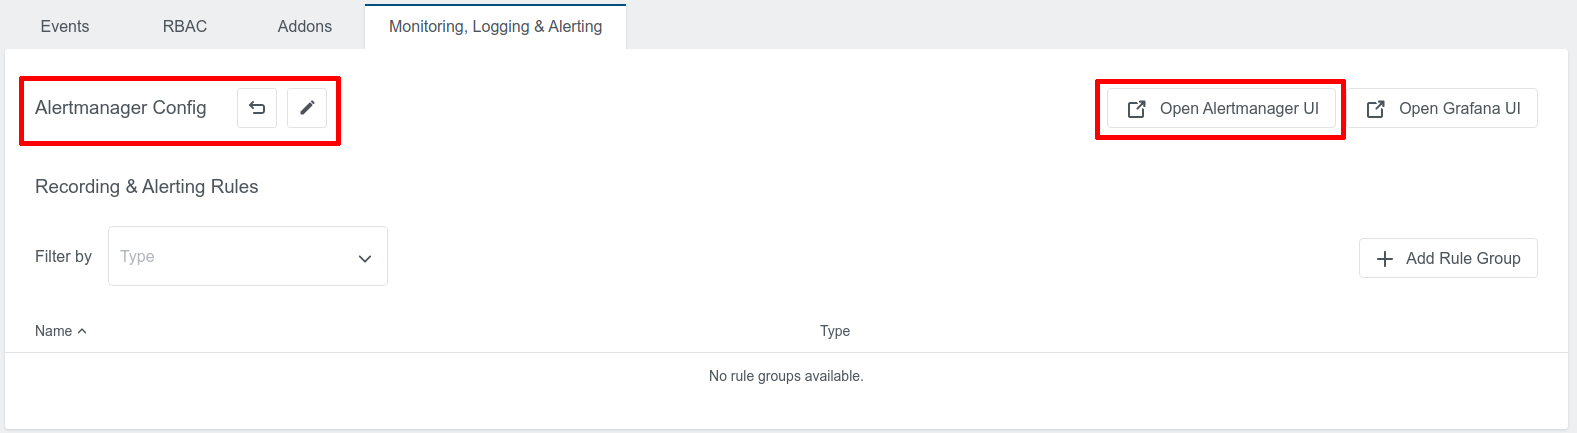Click the external-link icon beside Open Alertmanager UI

click(1136, 109)
